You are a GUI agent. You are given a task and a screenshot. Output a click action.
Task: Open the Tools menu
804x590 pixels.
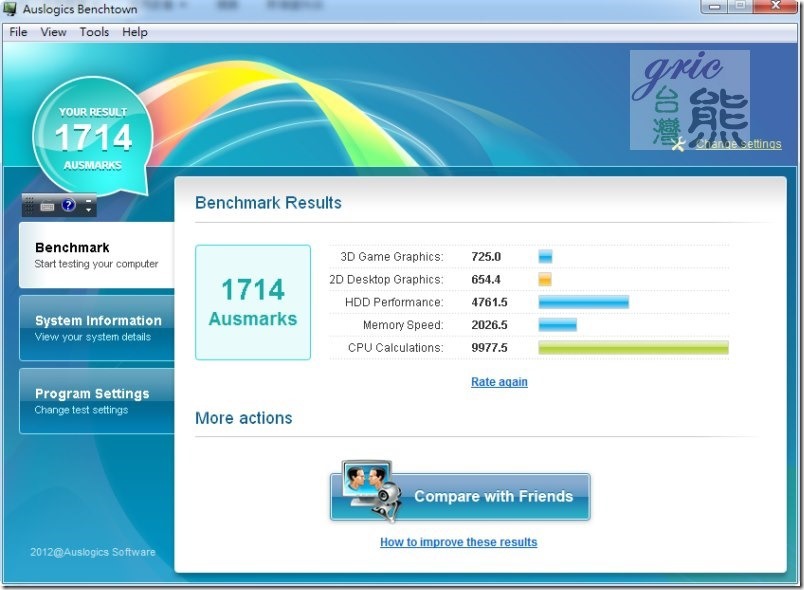(x=94, y=32)
